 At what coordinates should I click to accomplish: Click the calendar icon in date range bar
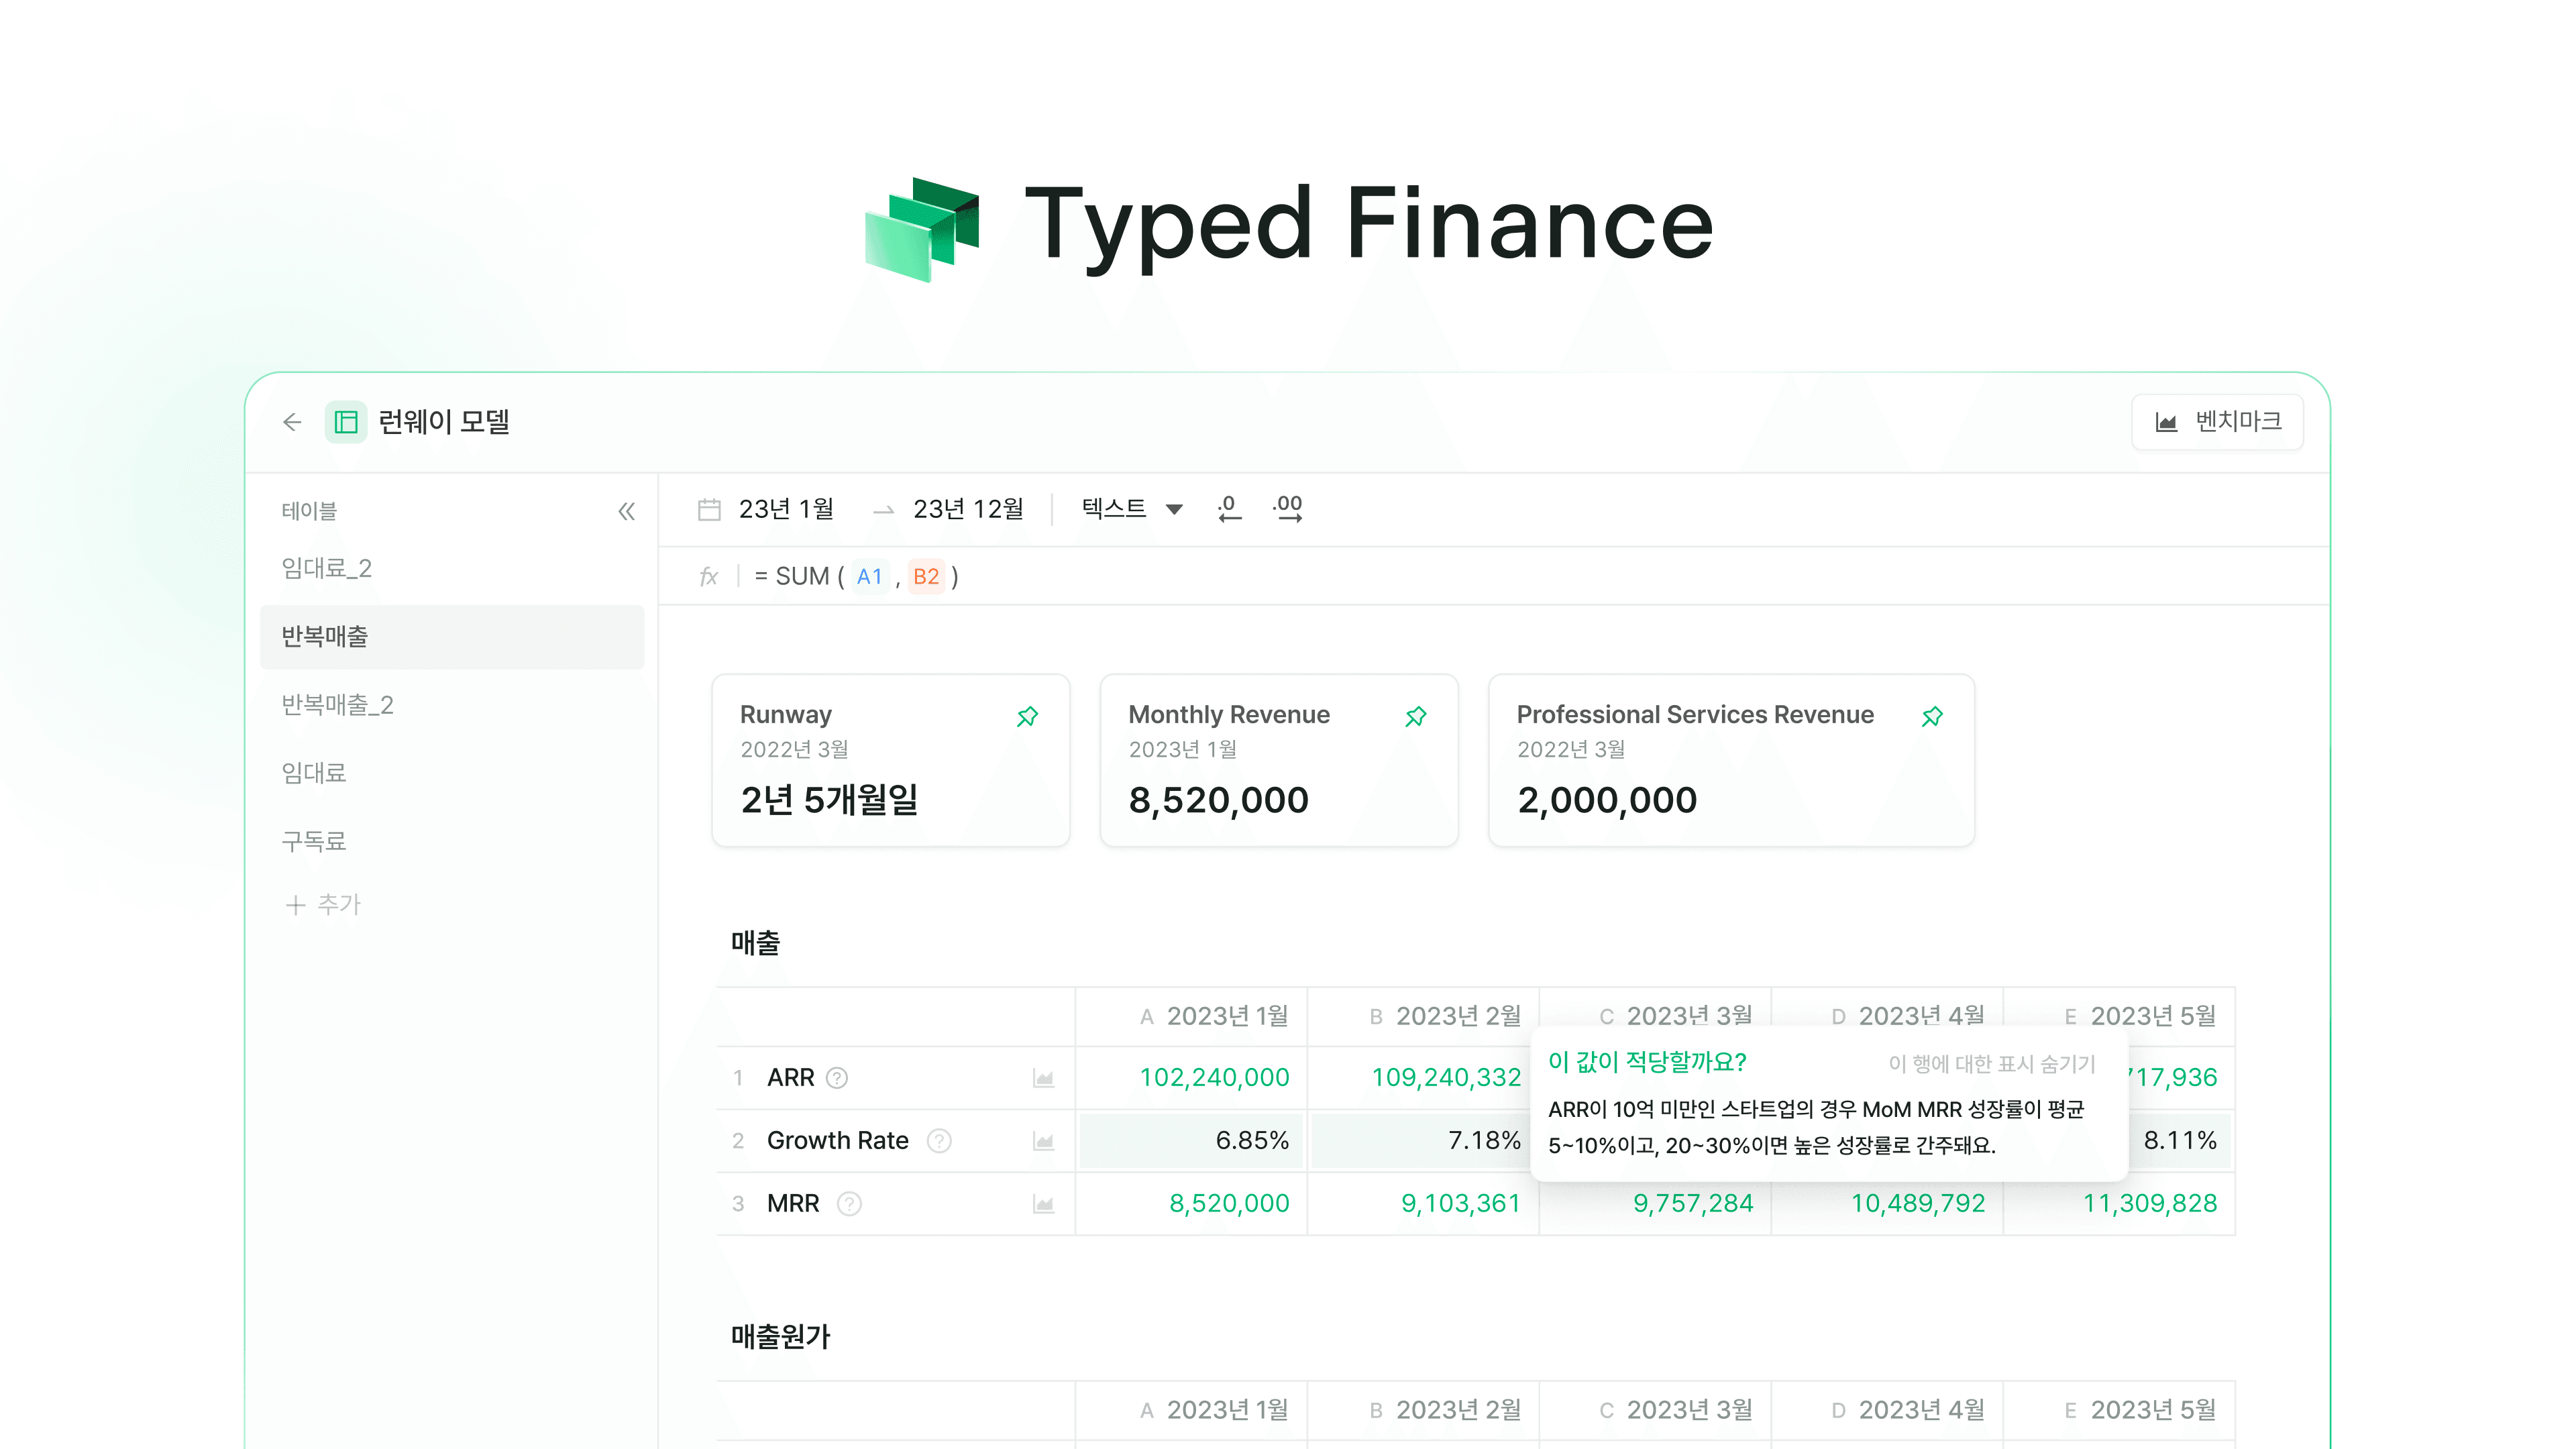click(x=709, y=510)
